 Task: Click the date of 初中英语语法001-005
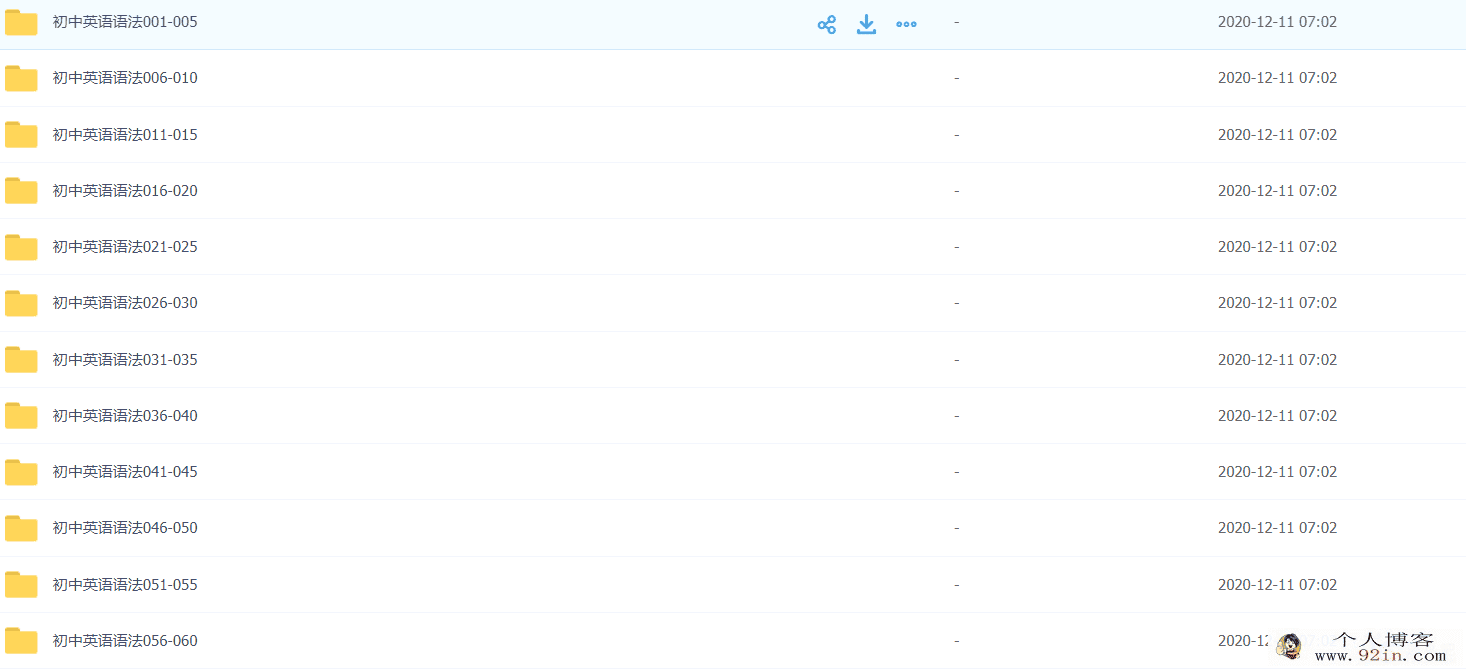[1277, 22]
